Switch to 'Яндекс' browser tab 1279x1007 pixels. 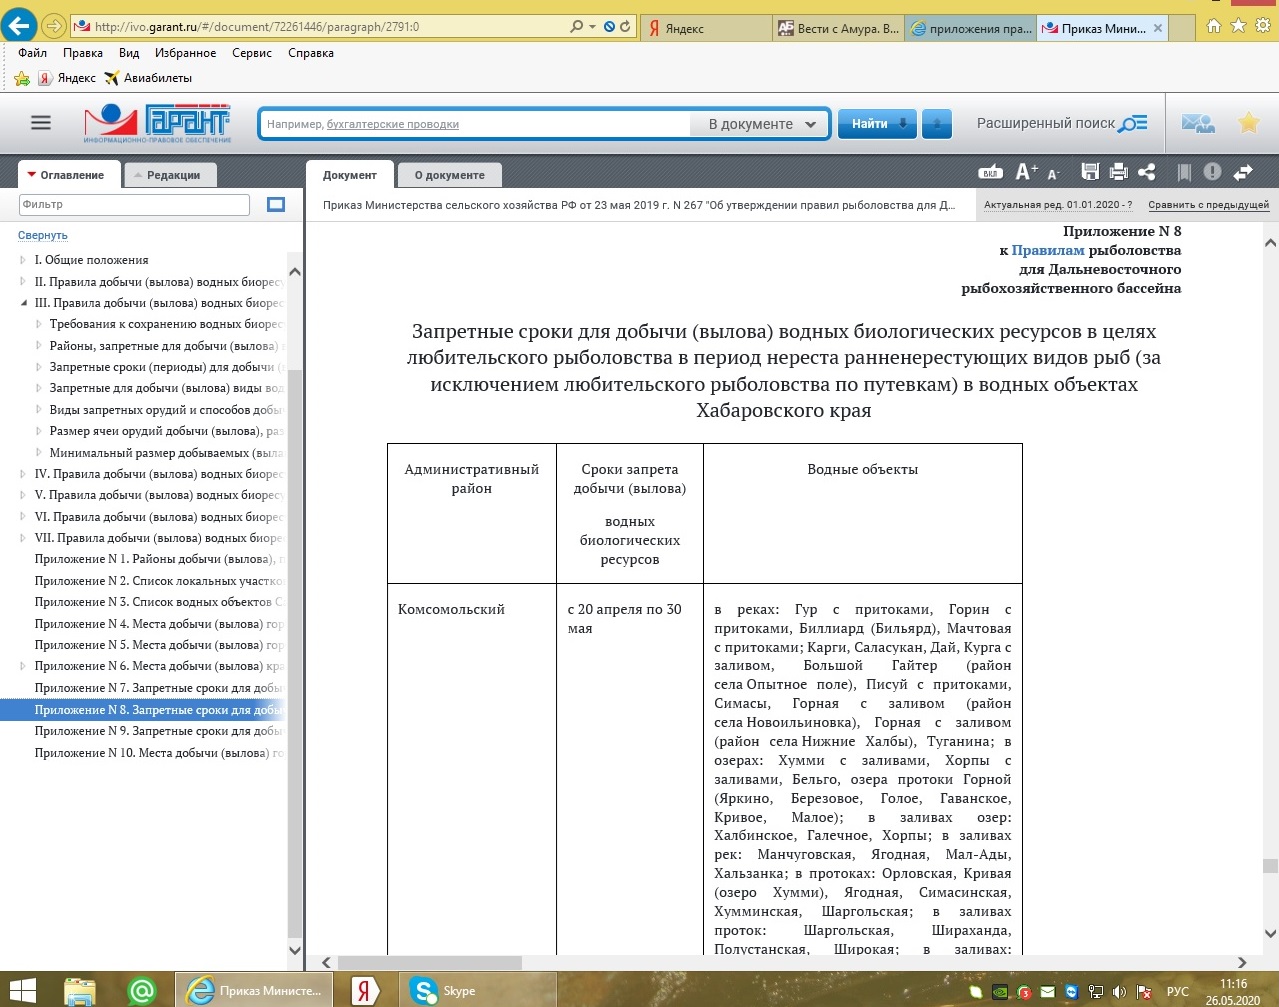(x=705, y=28)
